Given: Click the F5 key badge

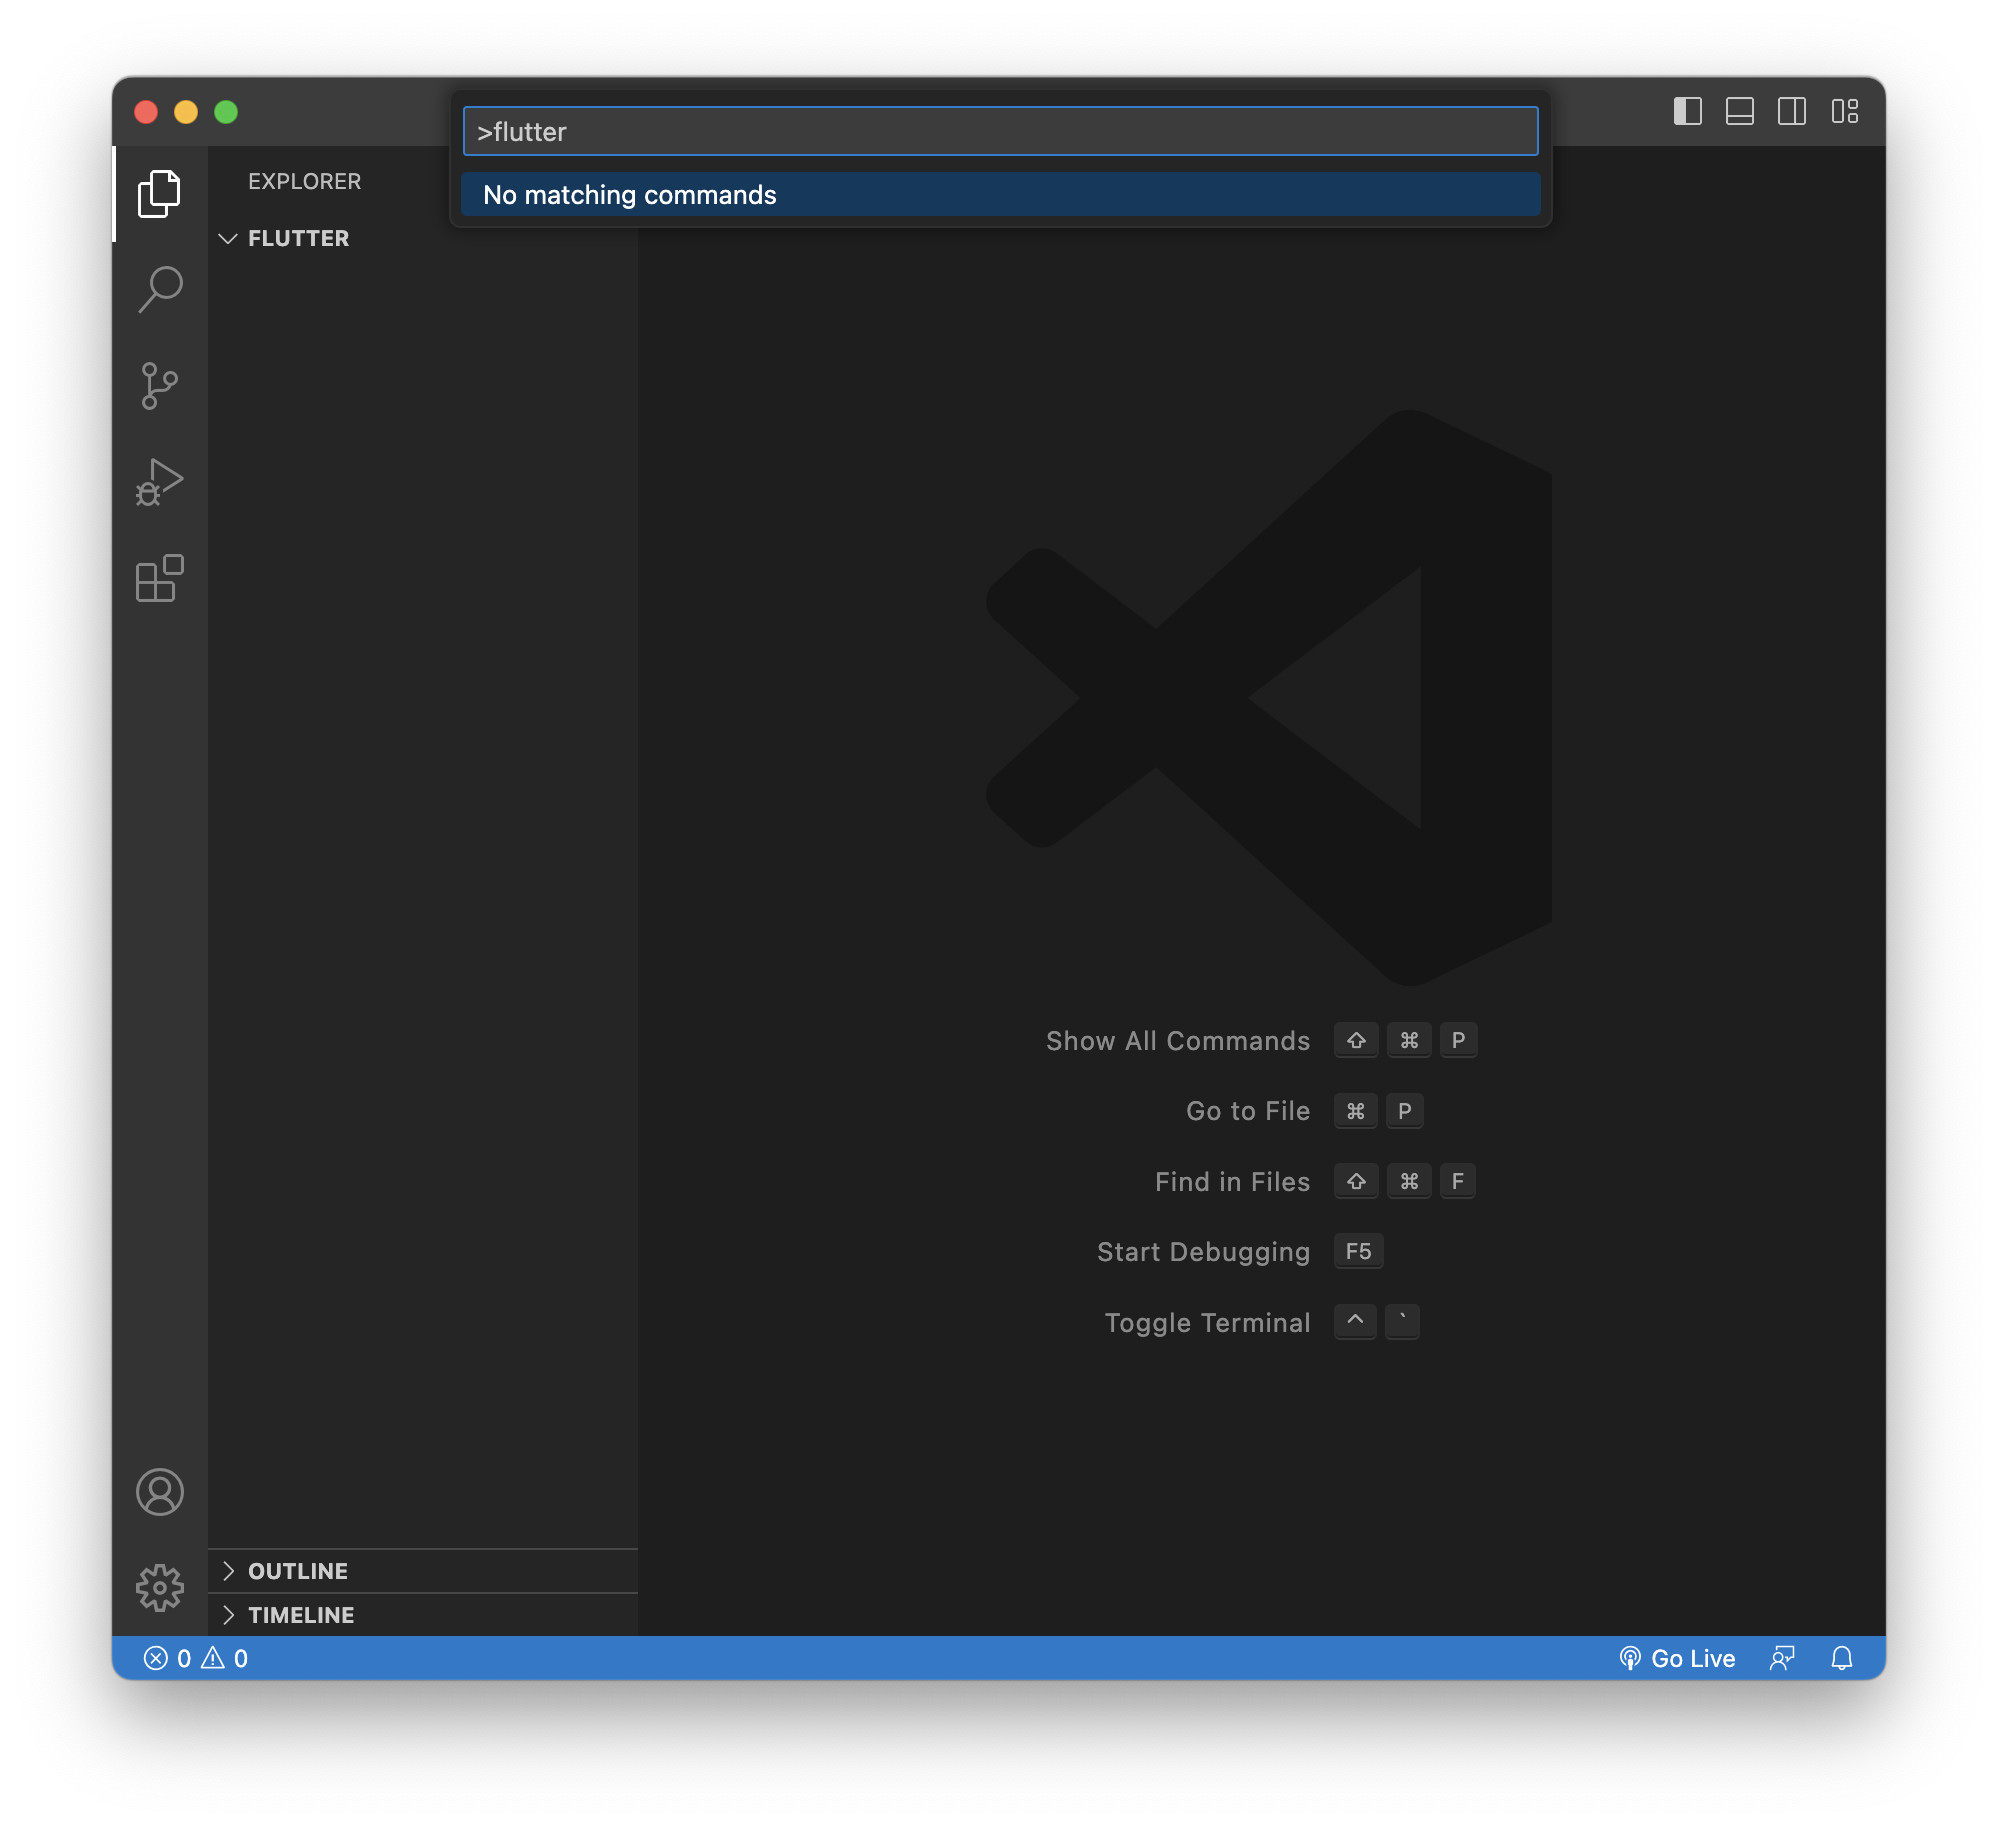Looking at the screenshot, I should 1358,1251.
